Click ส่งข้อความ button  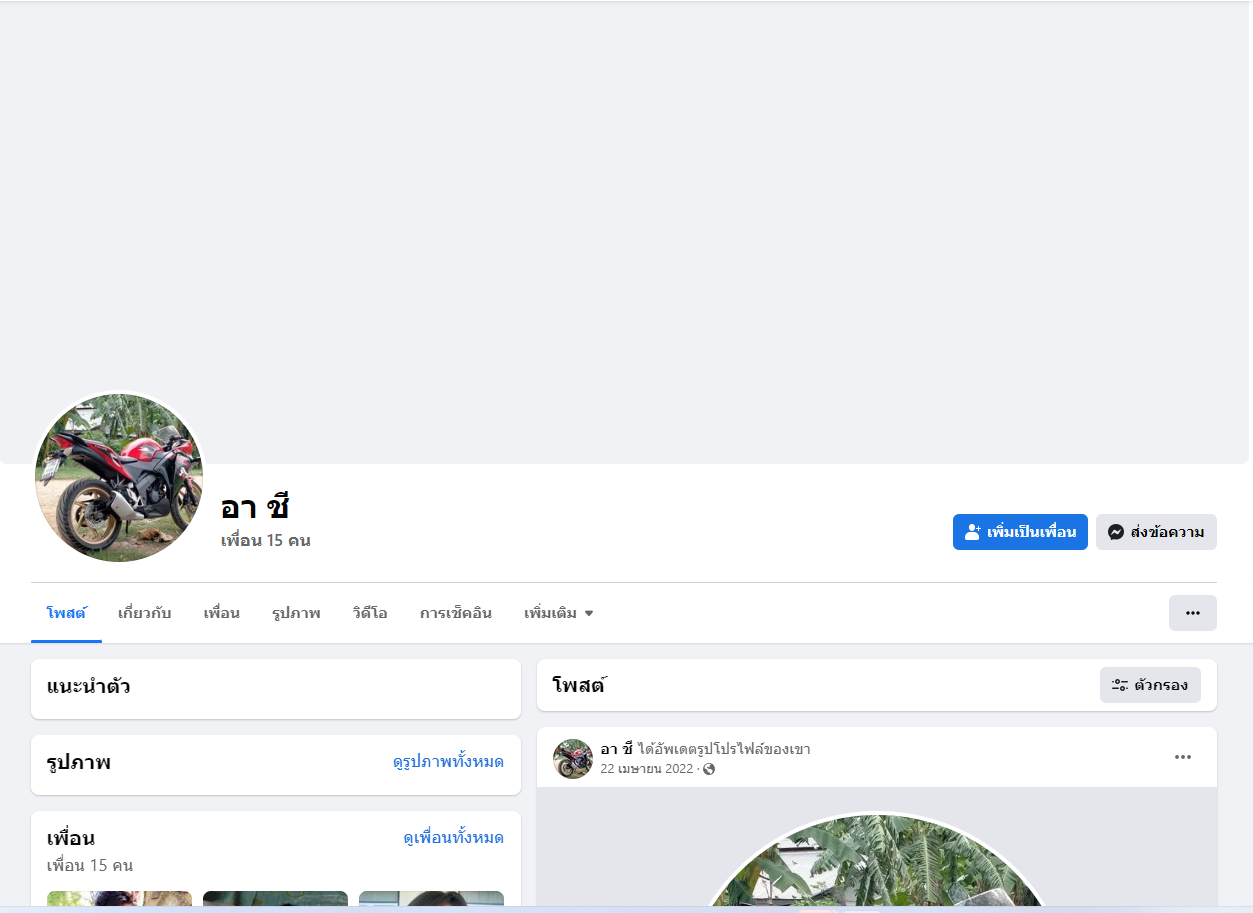[x=1156, y=532]
